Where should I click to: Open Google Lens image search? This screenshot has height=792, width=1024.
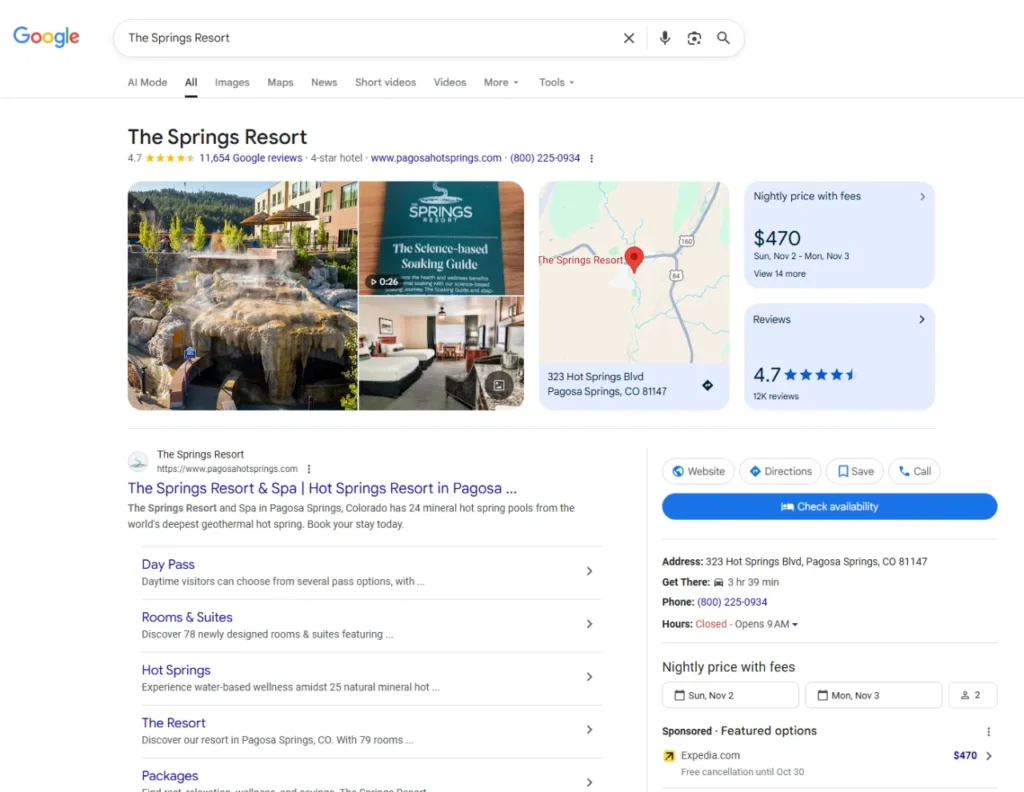[x=694, y=38]
